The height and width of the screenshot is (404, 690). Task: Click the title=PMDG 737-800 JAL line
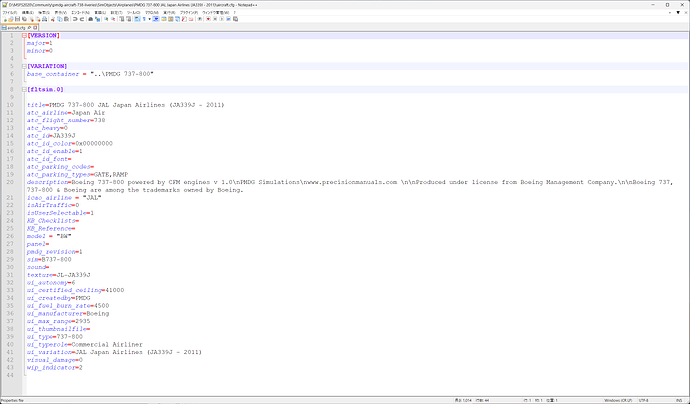coord(125,105)
